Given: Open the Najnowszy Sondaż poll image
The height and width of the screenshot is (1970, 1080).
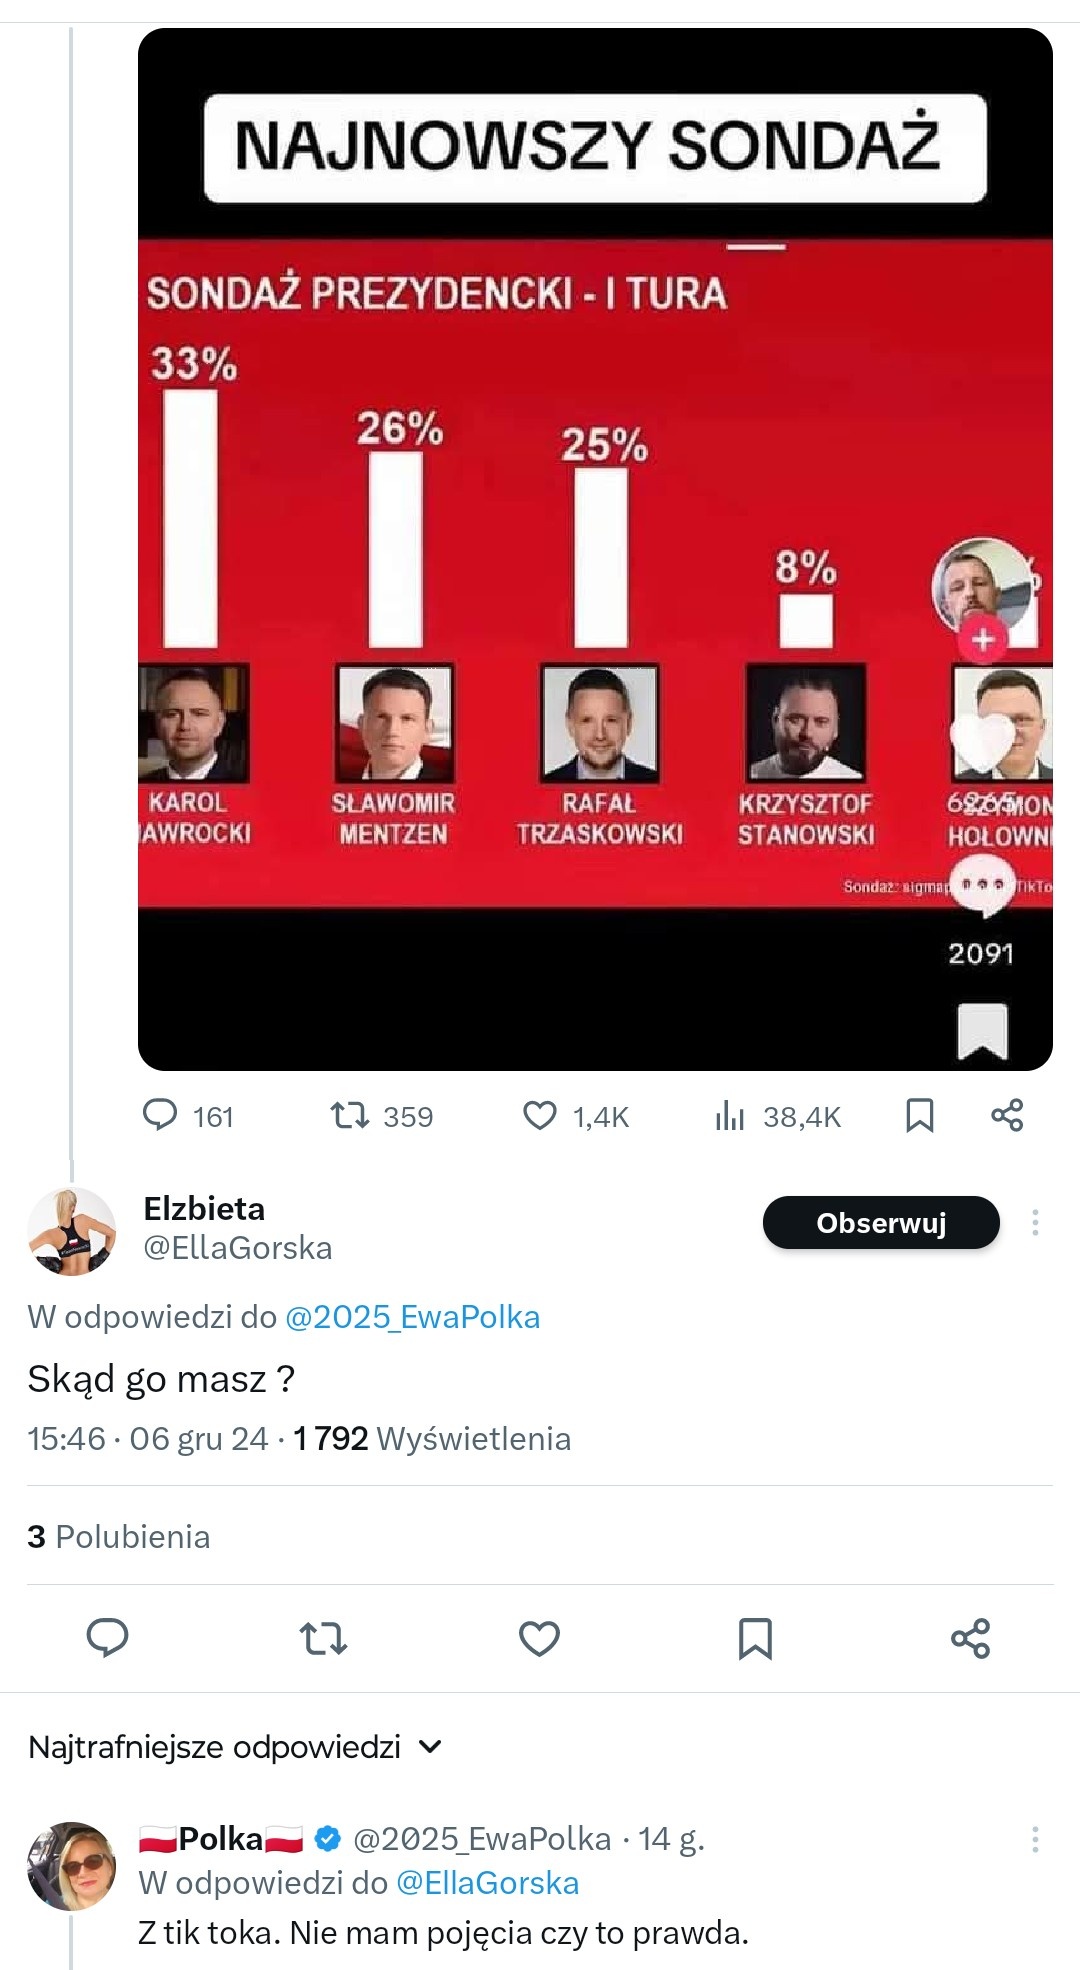Looking at the screenshot, I should pos(595,550).
